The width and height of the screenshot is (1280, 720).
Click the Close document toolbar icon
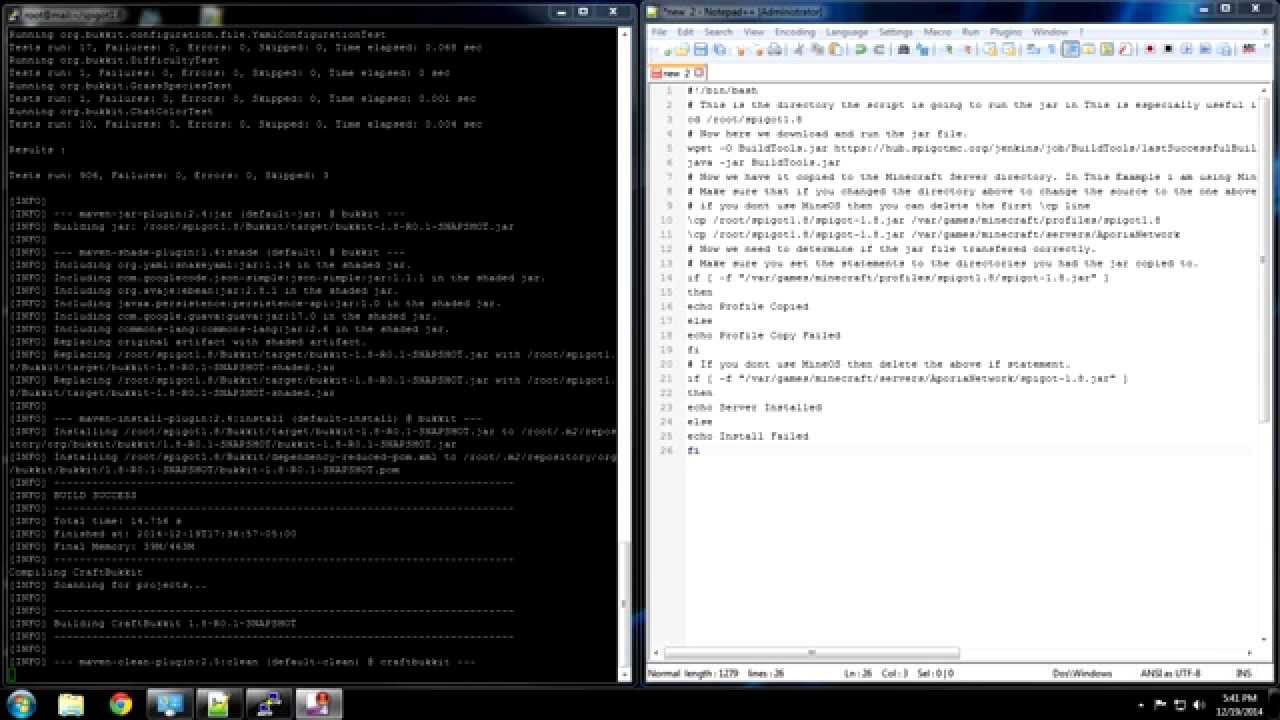(x=741, y=49)
